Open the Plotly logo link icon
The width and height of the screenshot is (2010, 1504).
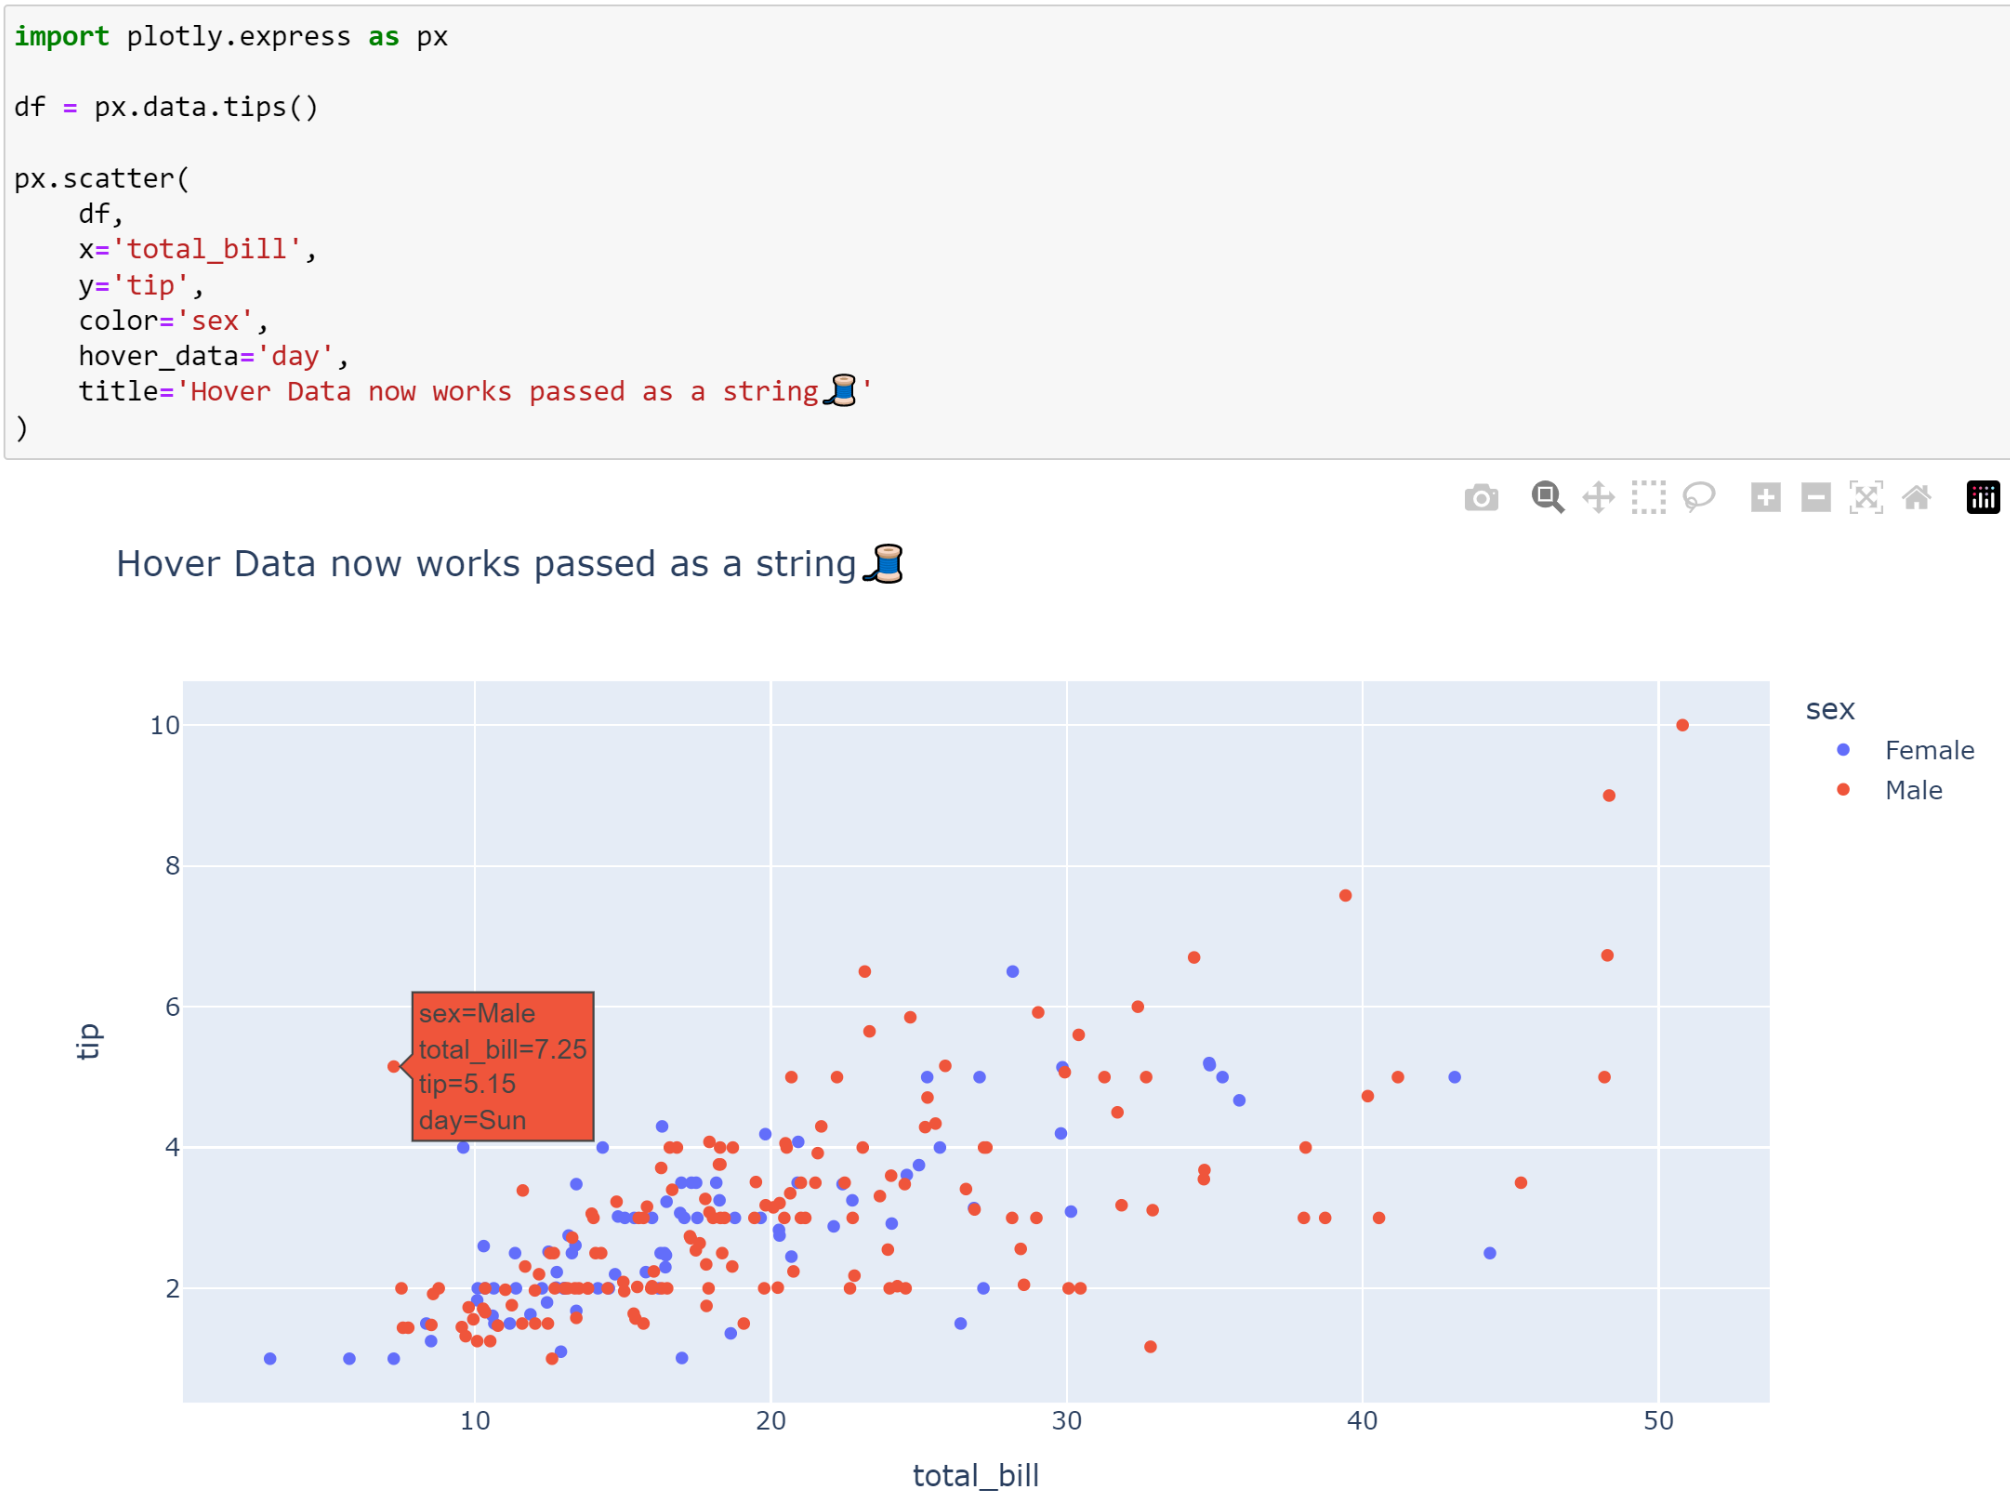(x=1983, y=498)
